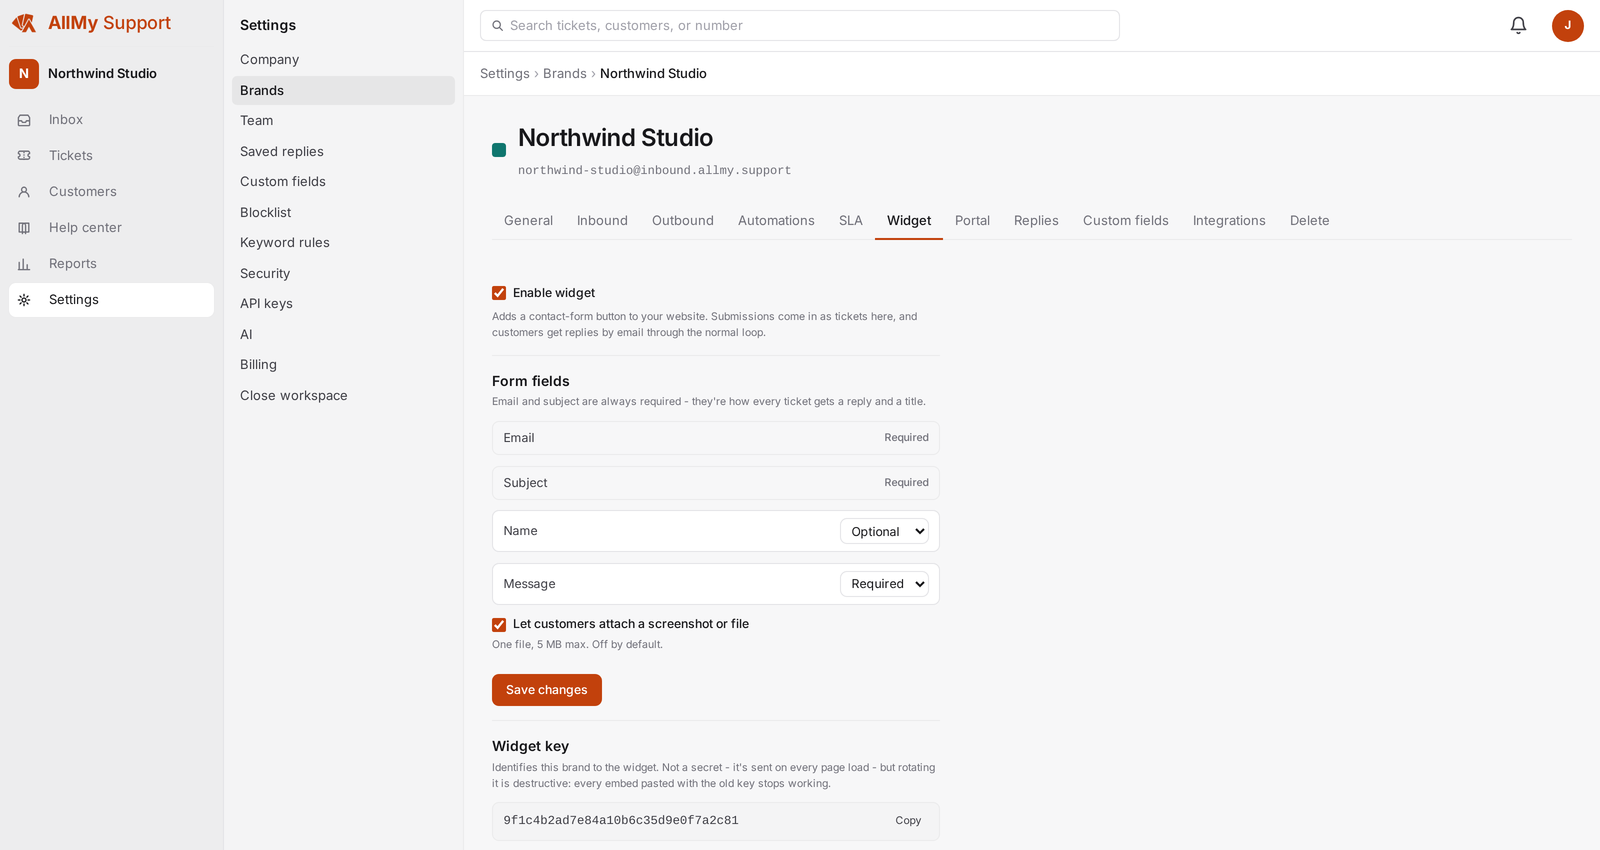
Task: Click the Tickets icon in sidebar
Action: (24, 156)
